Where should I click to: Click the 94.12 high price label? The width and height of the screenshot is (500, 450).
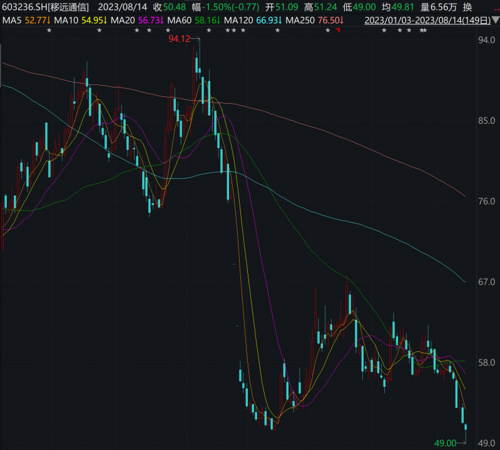179,39
